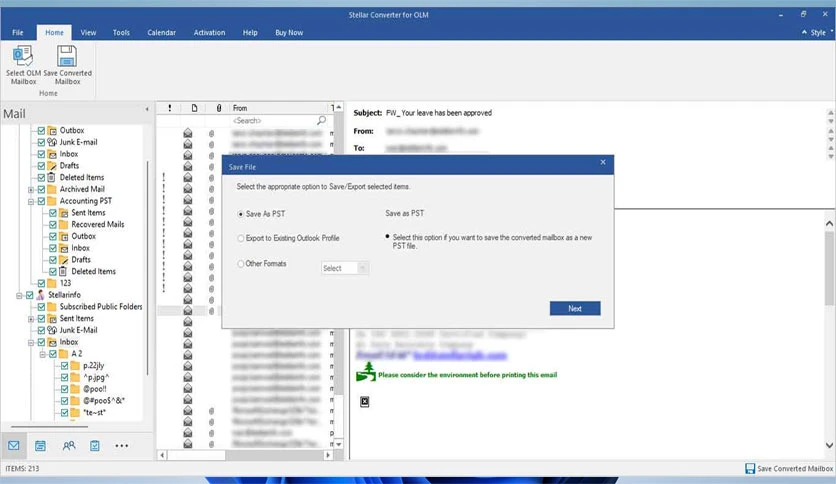
Task: Collapse the Accounting PST tree node
Action: tap(31, 201)
